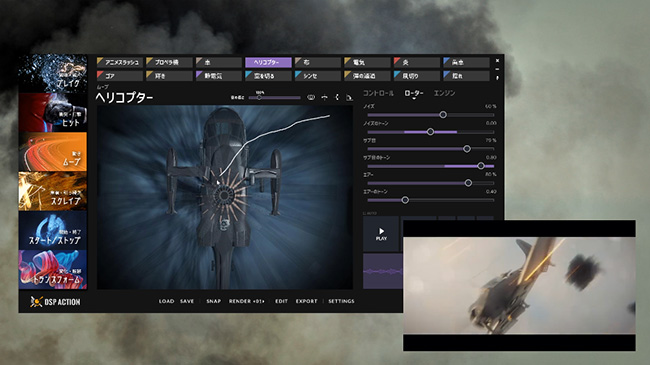Choose the 弾の通過 preset

(367, 76)
